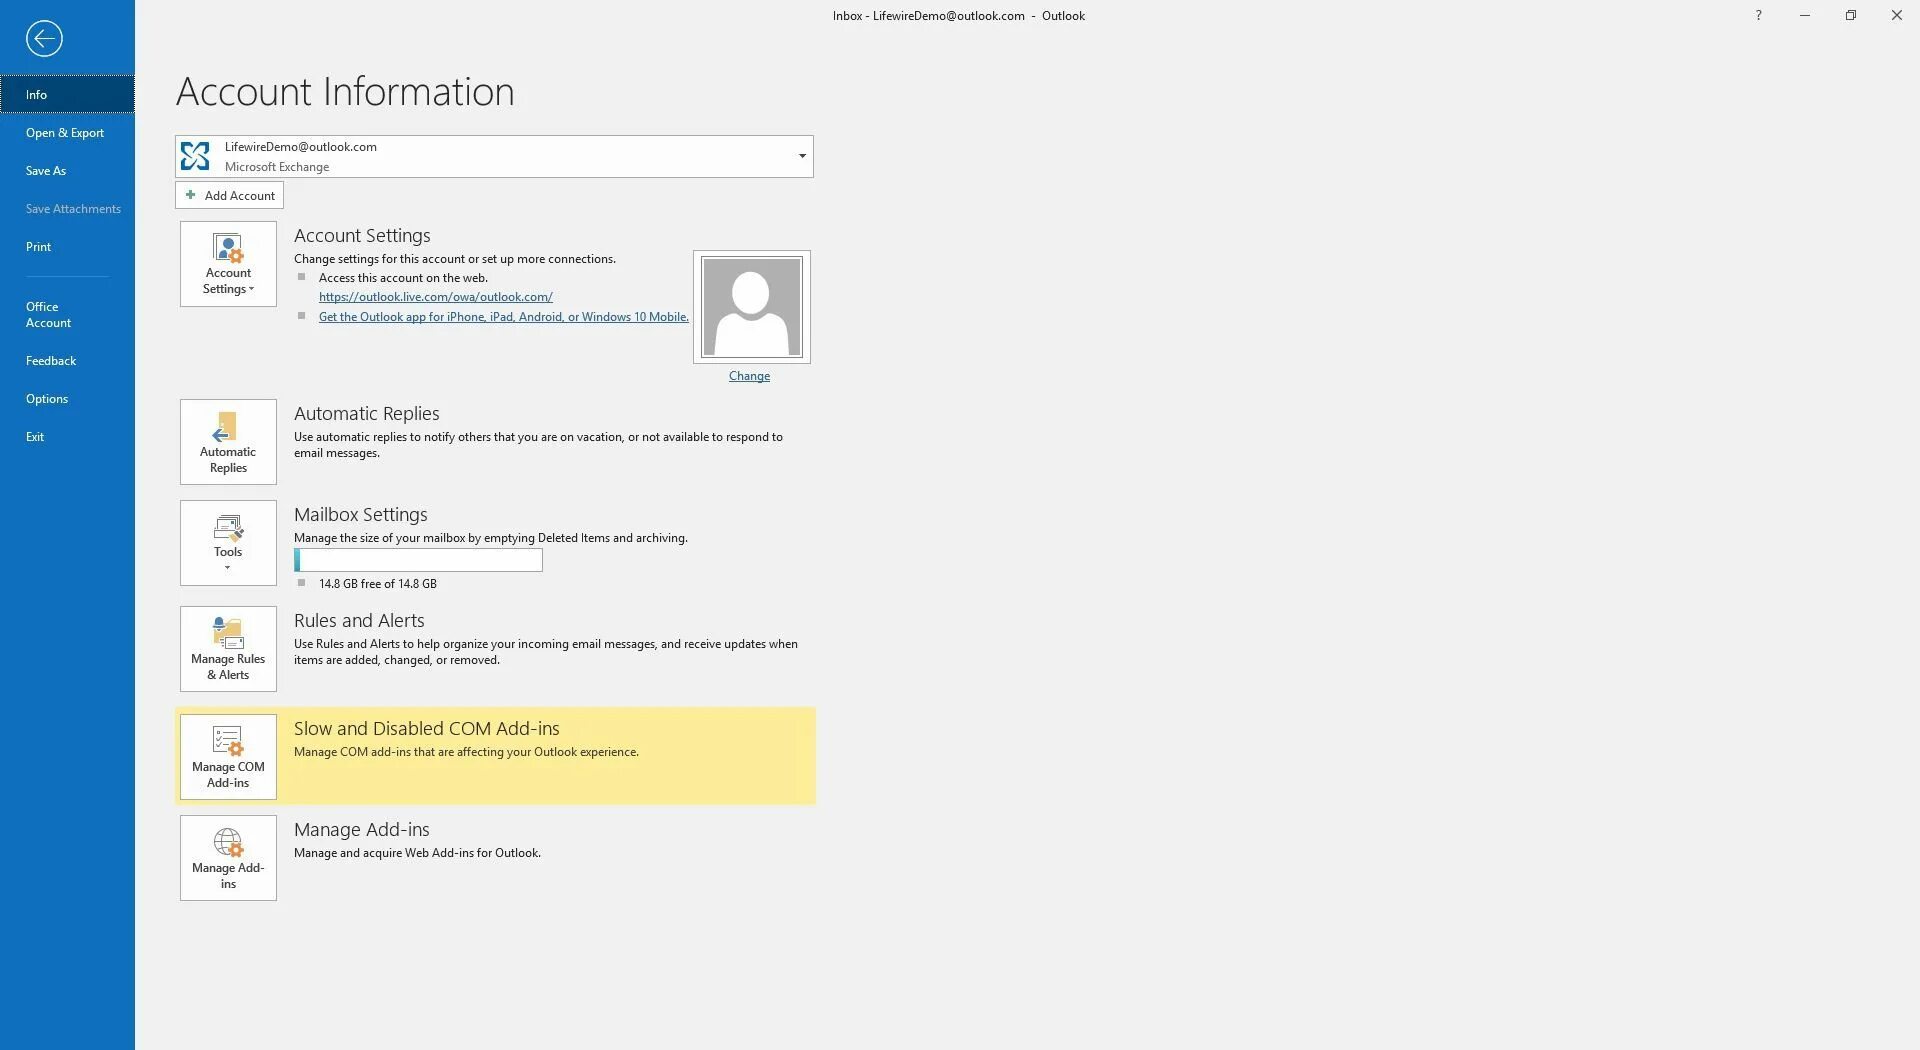Click the mailbox storage progress bar
The image size is (1920, 1050).
pos(418,560)
